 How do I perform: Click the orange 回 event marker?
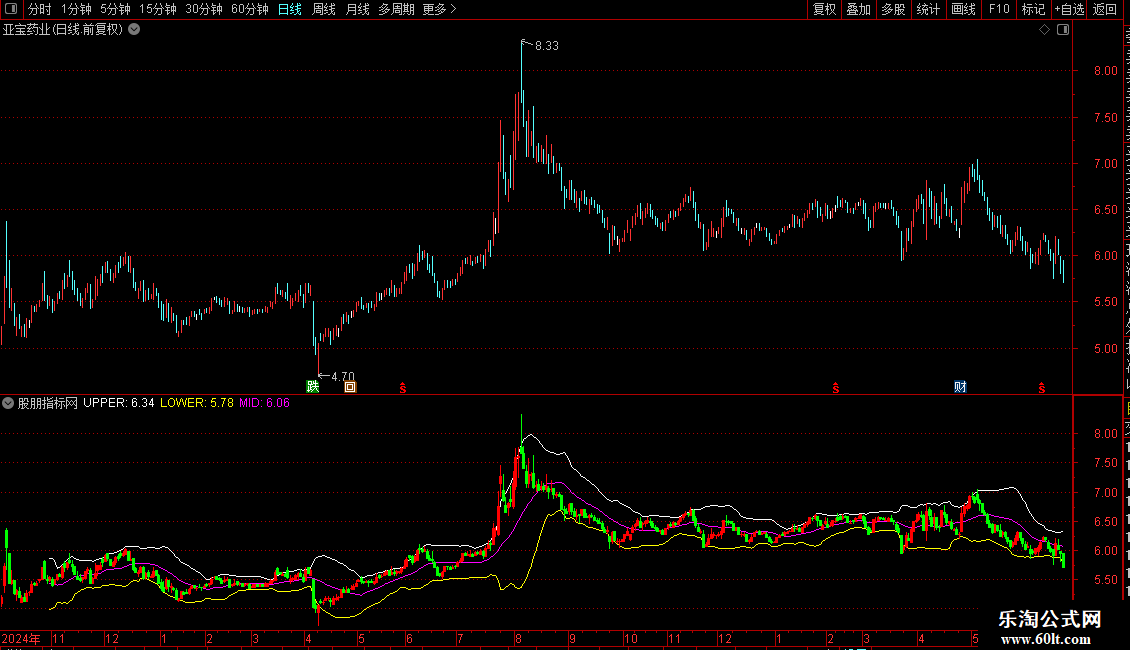350,387
